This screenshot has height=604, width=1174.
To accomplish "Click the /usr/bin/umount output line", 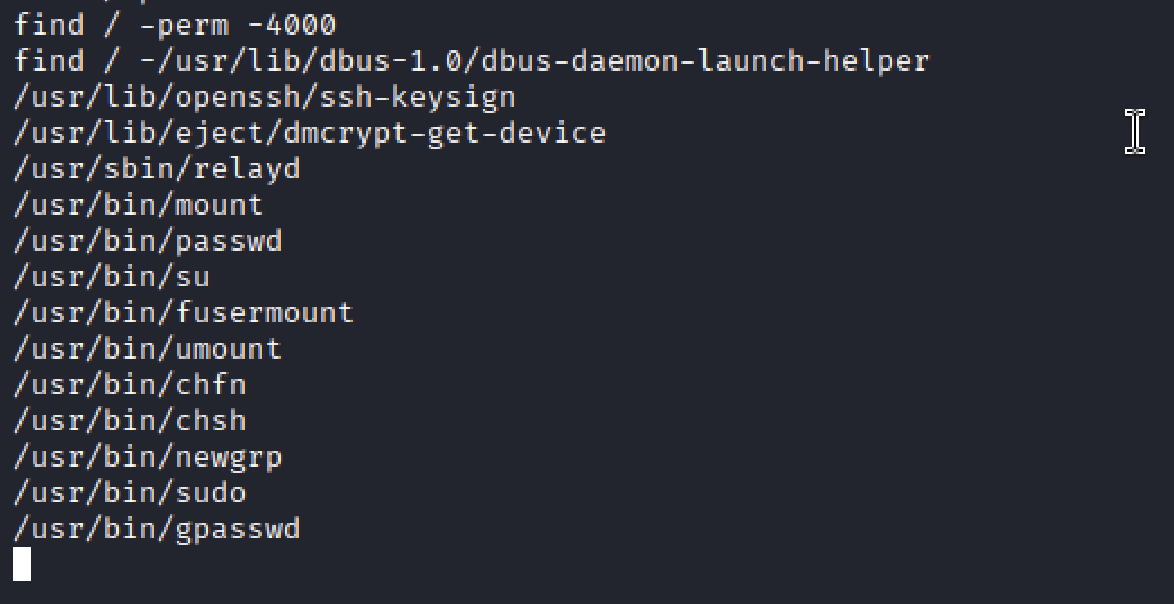I will click(148, 349).
